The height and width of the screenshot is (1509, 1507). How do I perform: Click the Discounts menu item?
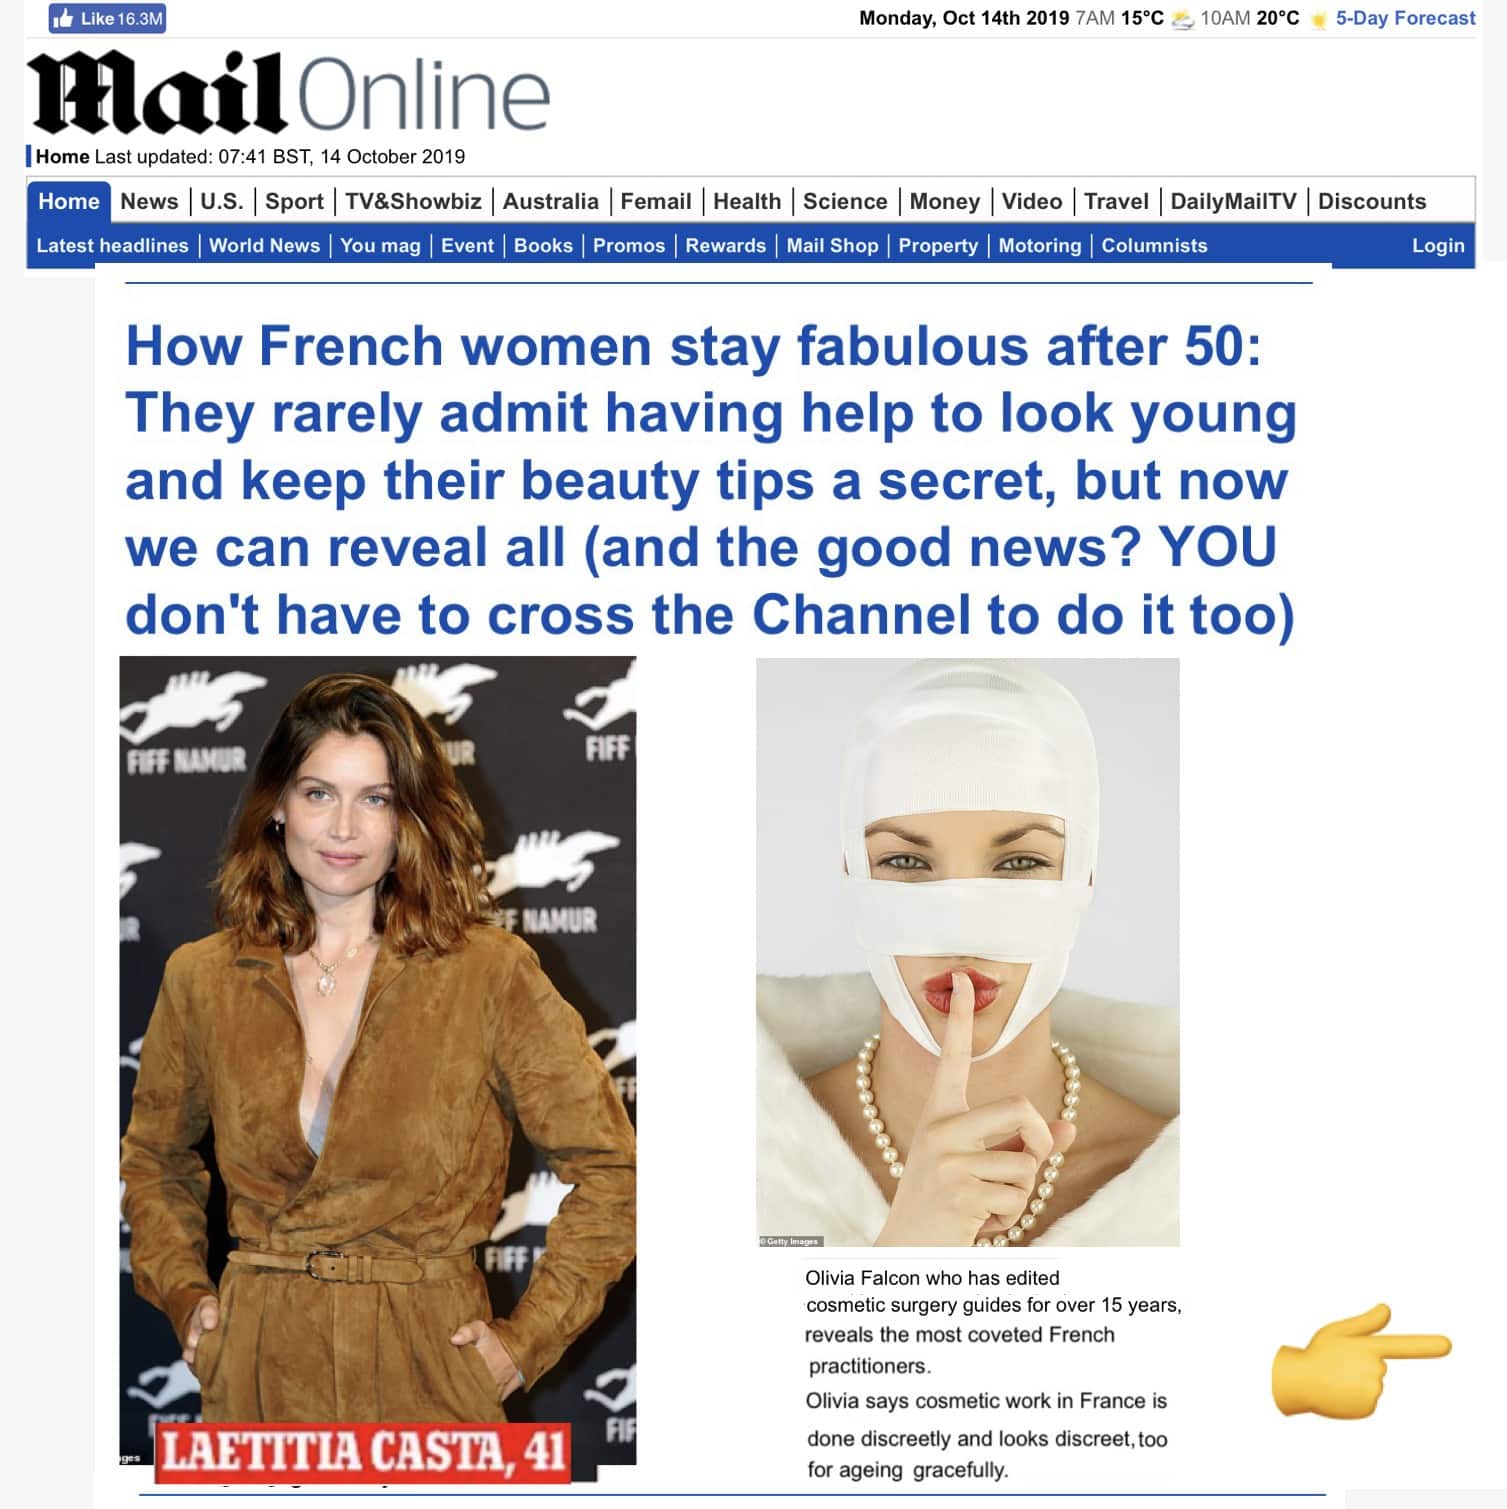click(1371, 201)
